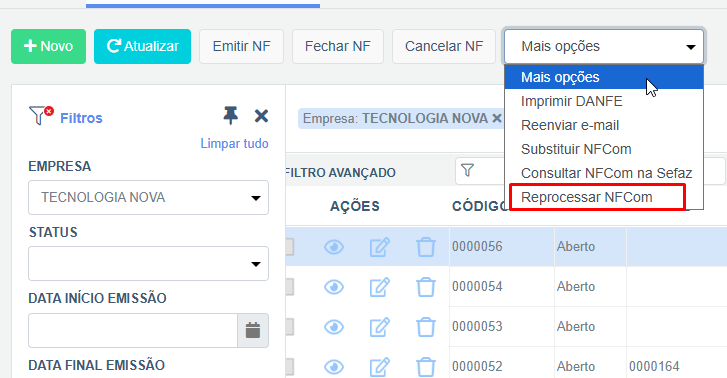Delete record 0000056
727x378 pixels.
click(x=426, y=247)
